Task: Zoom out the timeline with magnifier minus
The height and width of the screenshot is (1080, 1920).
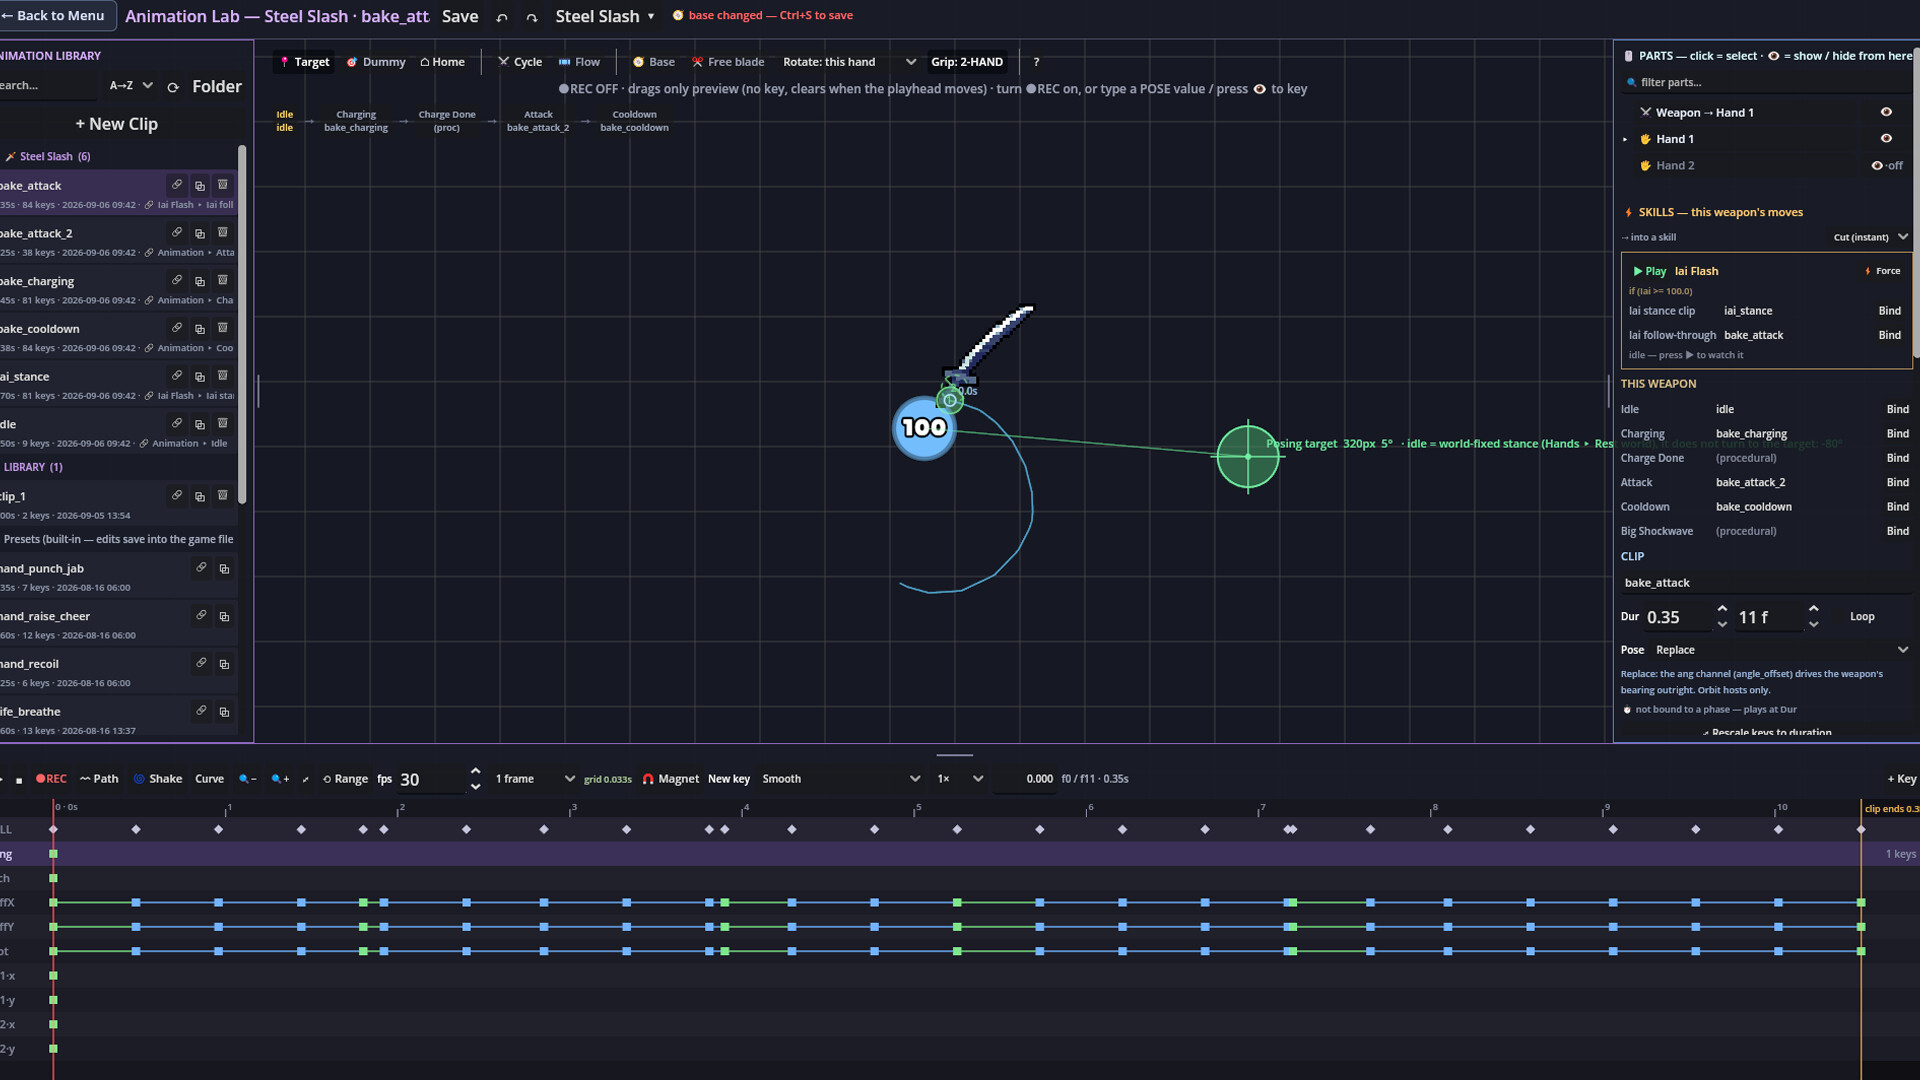Action: pyautogui.click(x=247, y=779)
